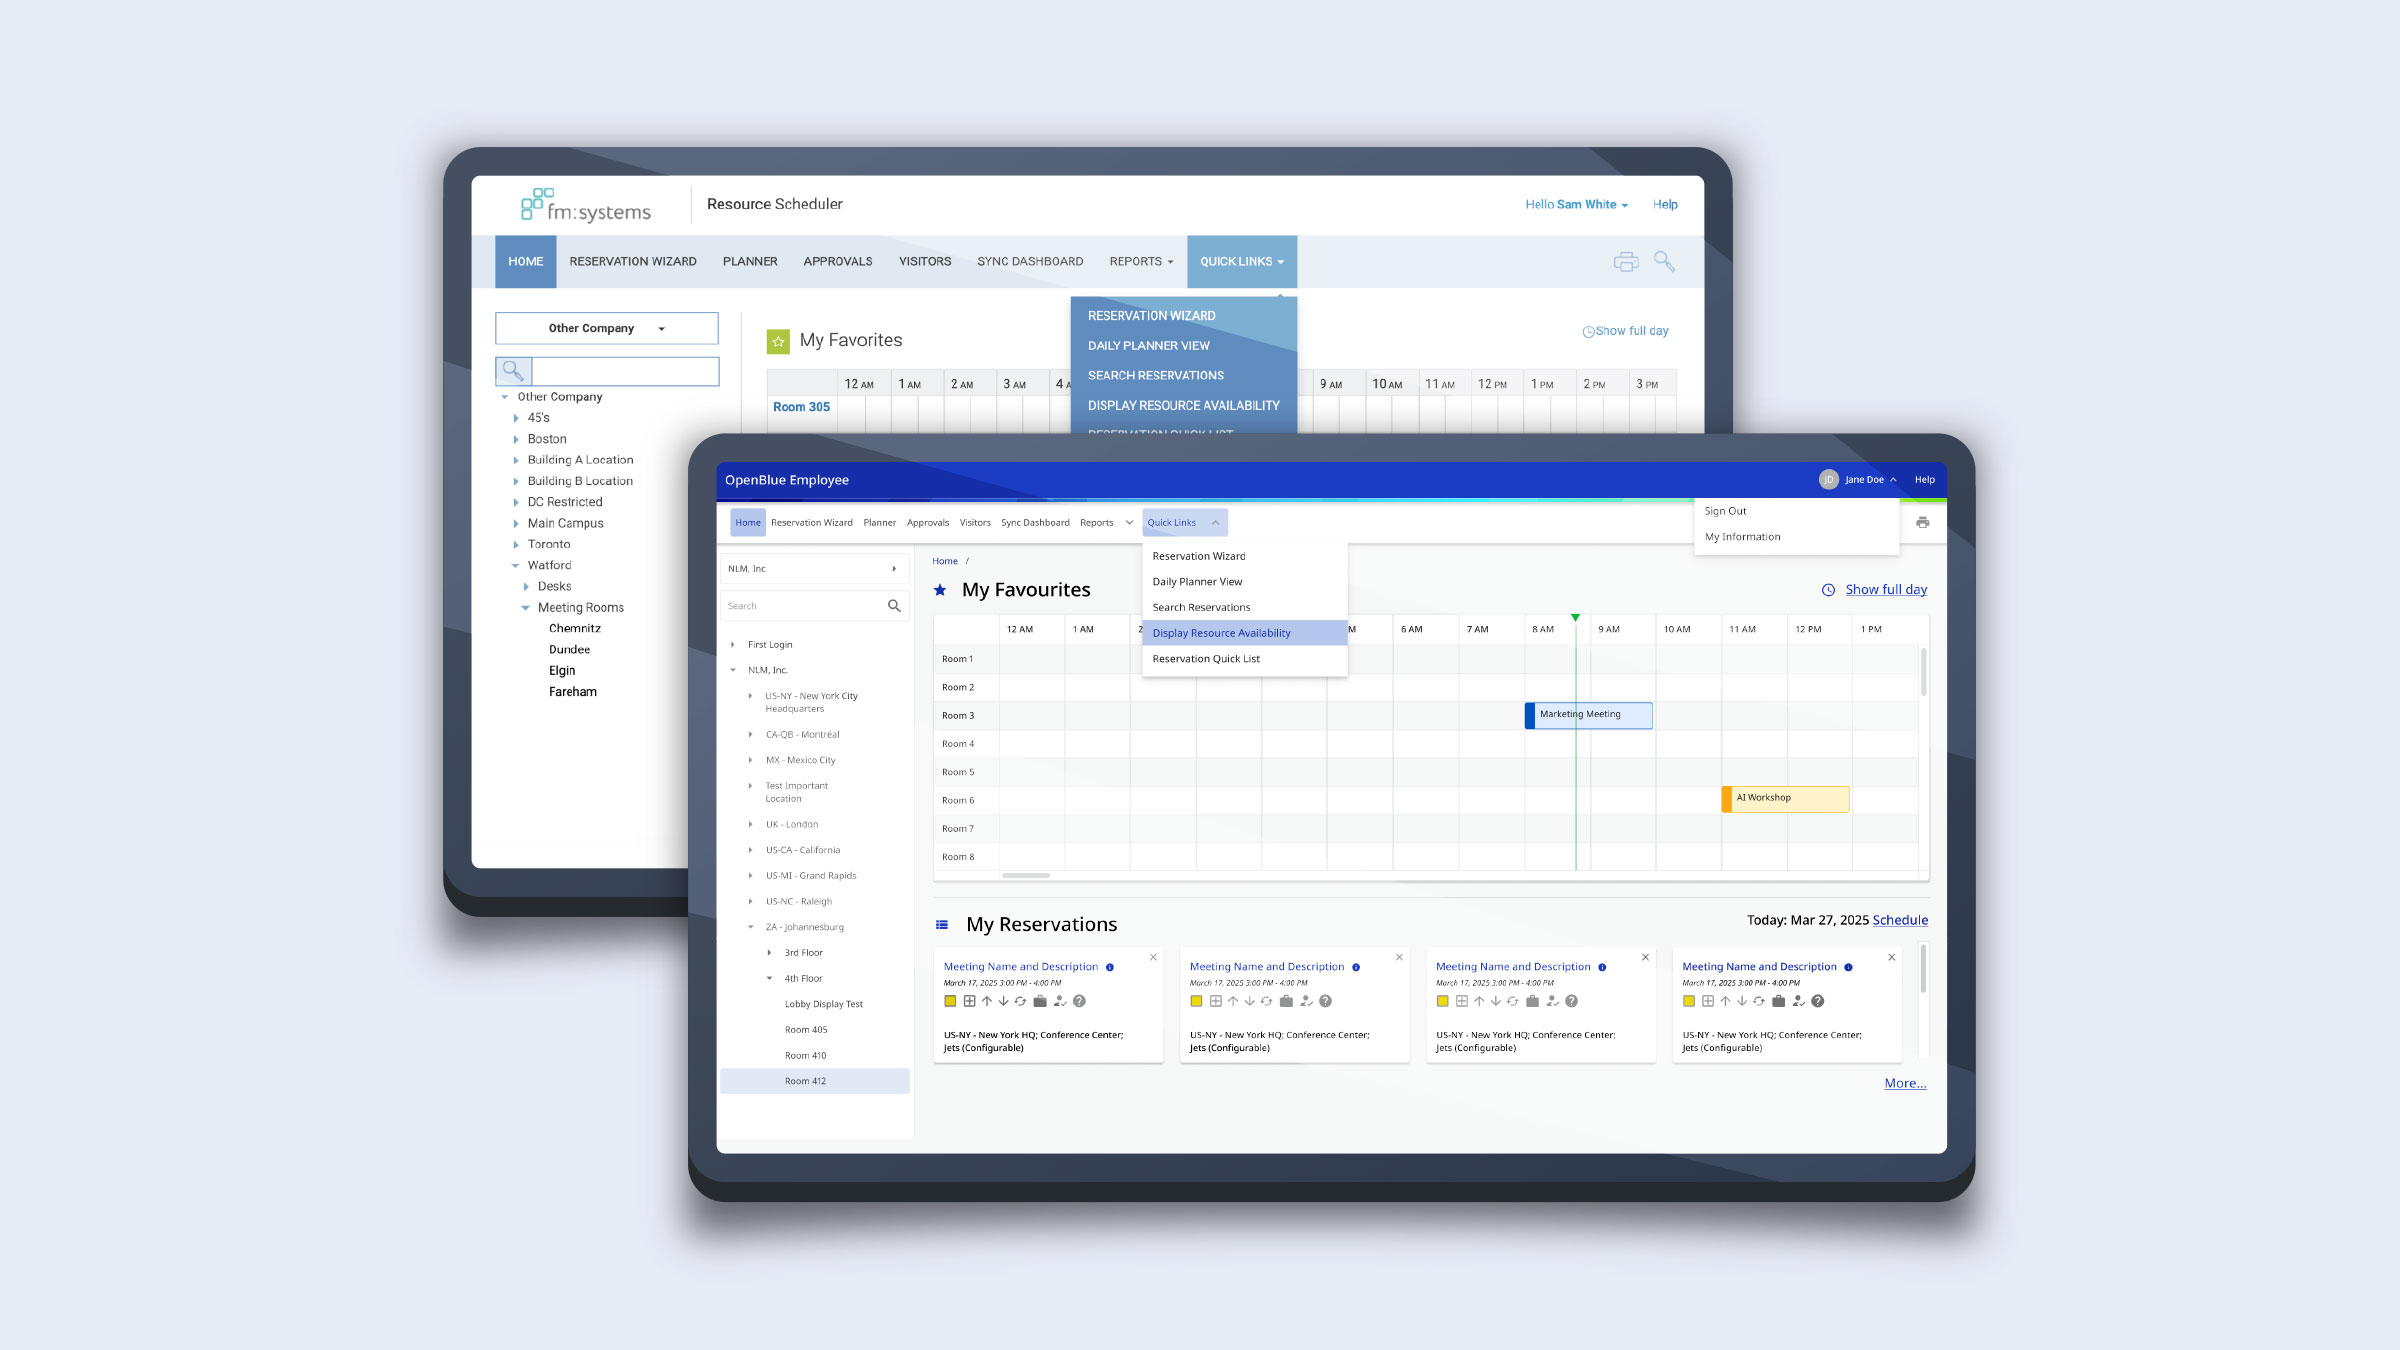Click the Show full day link in OpenBlue
Screen dimensions: 2400x1350
point(1886,590)
